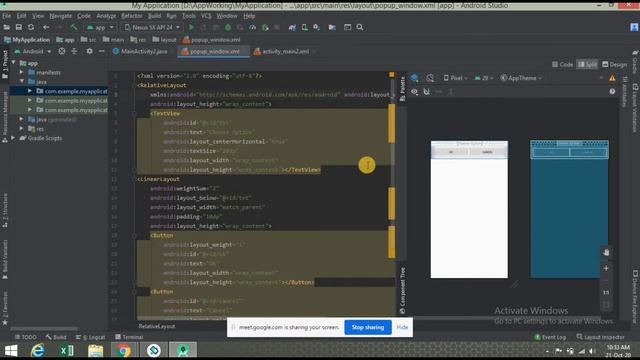The width and height of the screenshot is (640, 360).
Task: Click the blue blueprint preview thumbnail
Action: (569, 209)
